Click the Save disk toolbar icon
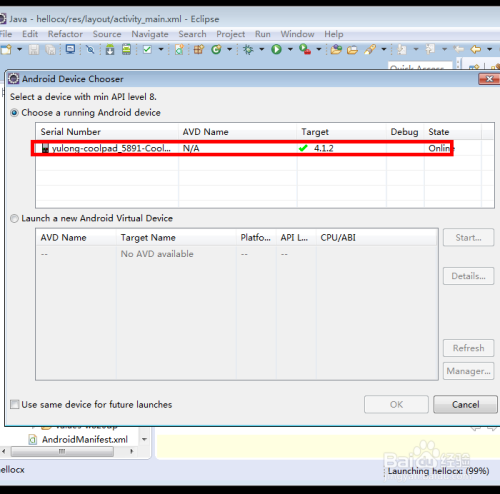This screenshot has width=500, height=494. [33, 50]
